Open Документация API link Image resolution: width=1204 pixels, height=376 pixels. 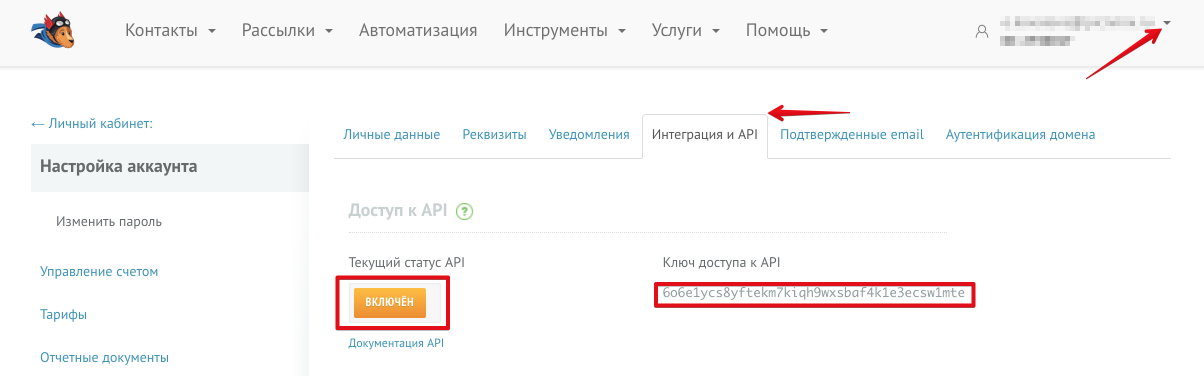(396, 343)
